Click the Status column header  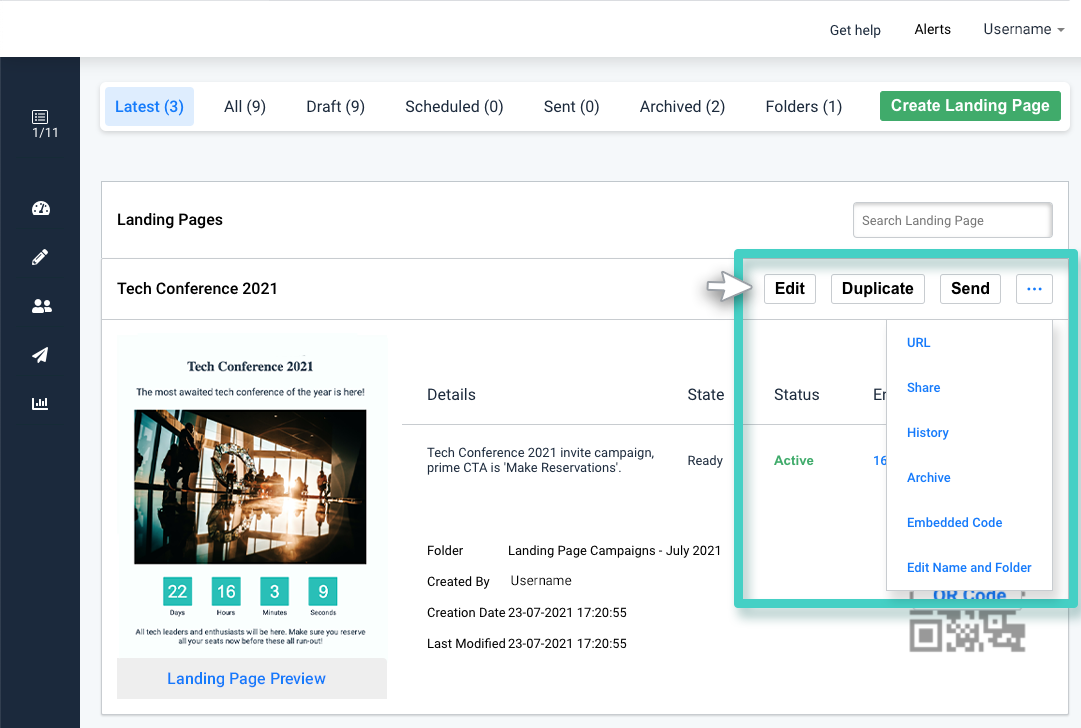click(x=796, y=394)
